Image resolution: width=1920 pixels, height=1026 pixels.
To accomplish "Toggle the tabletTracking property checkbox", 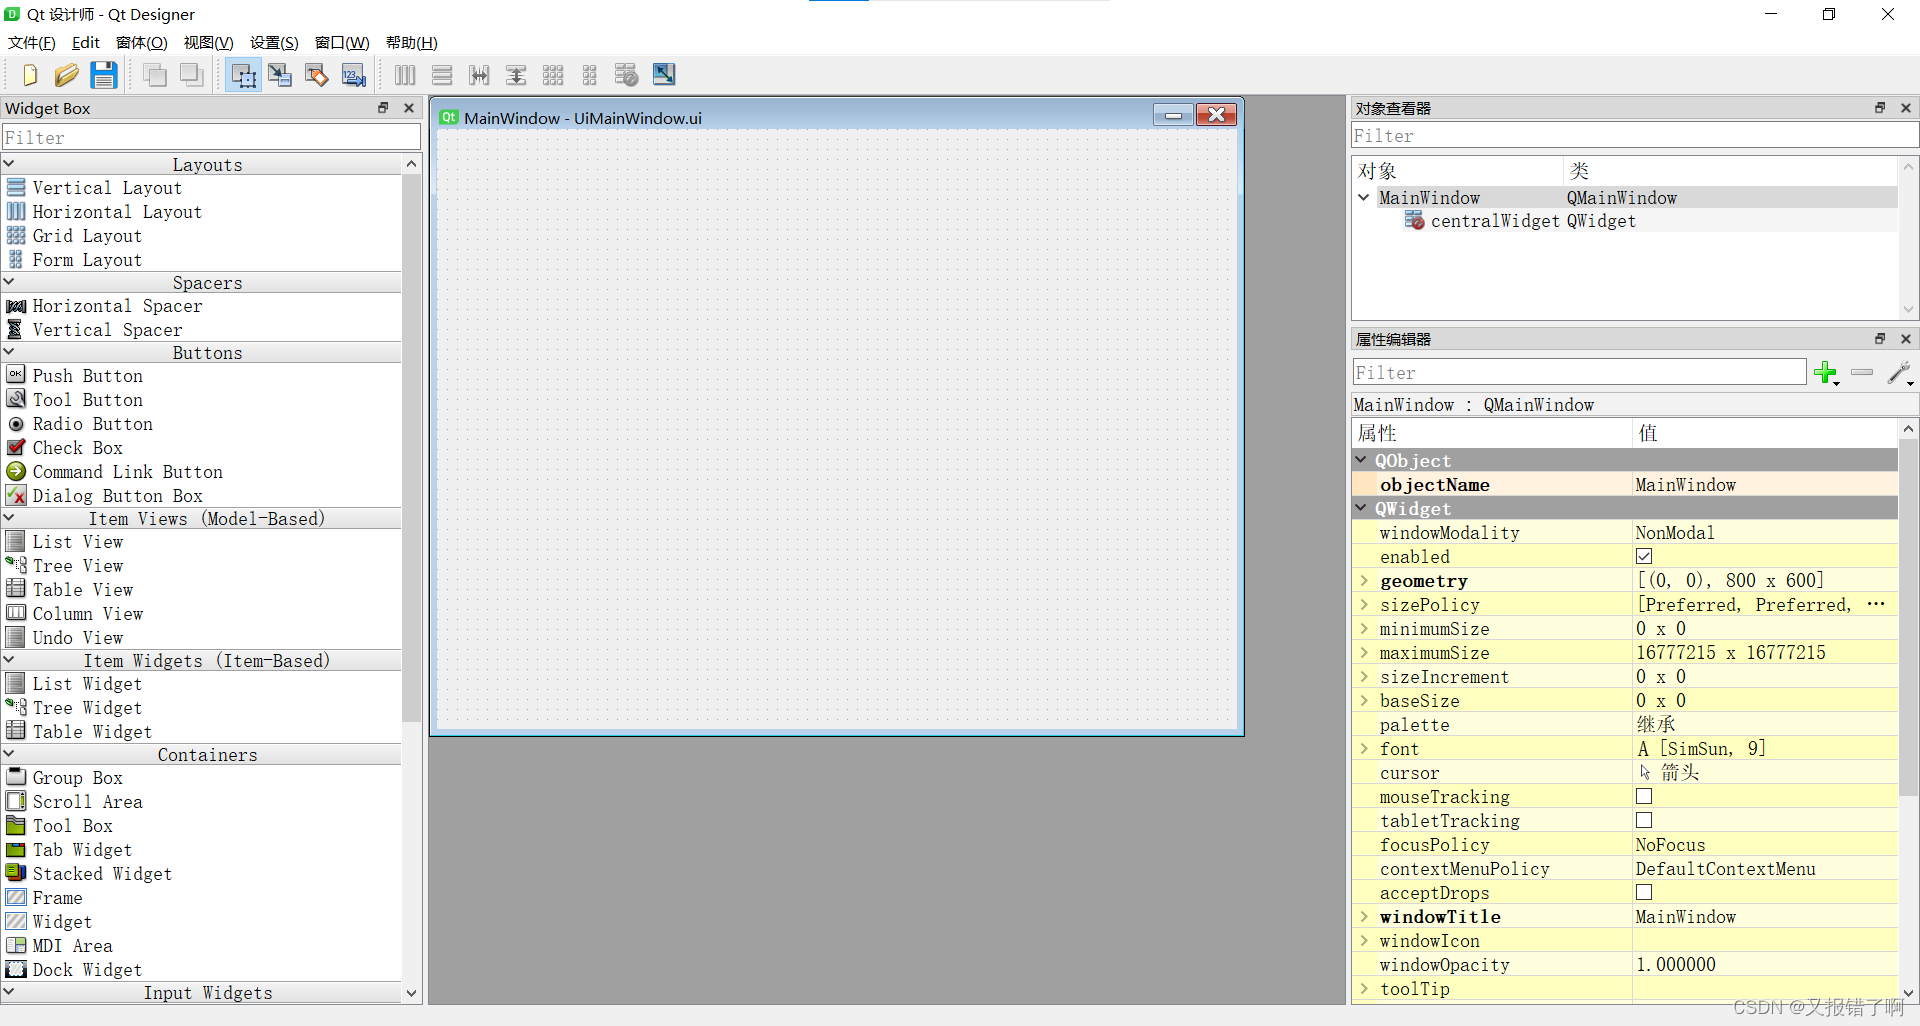I will pyautogui.click(x=1644, y=821).
